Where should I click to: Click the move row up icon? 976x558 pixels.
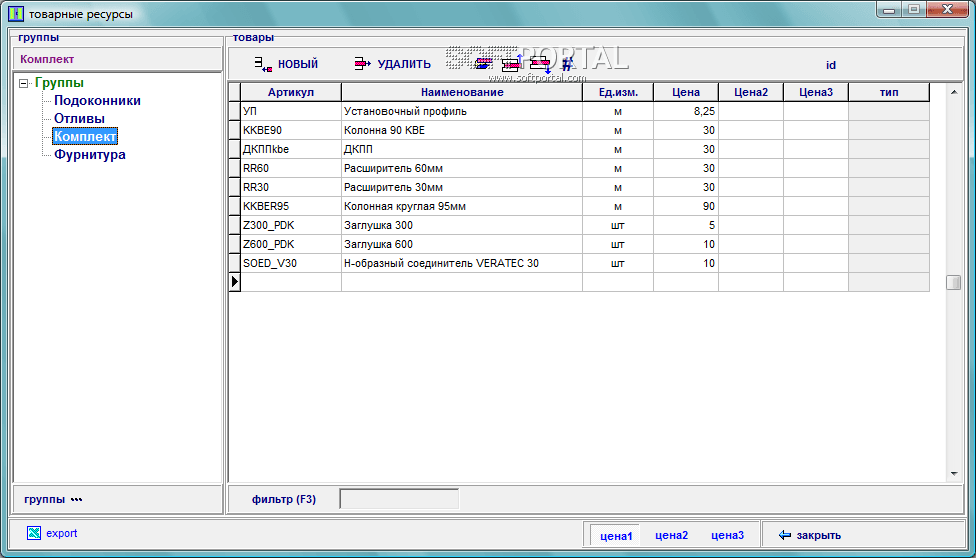click(x=512, y=64)
